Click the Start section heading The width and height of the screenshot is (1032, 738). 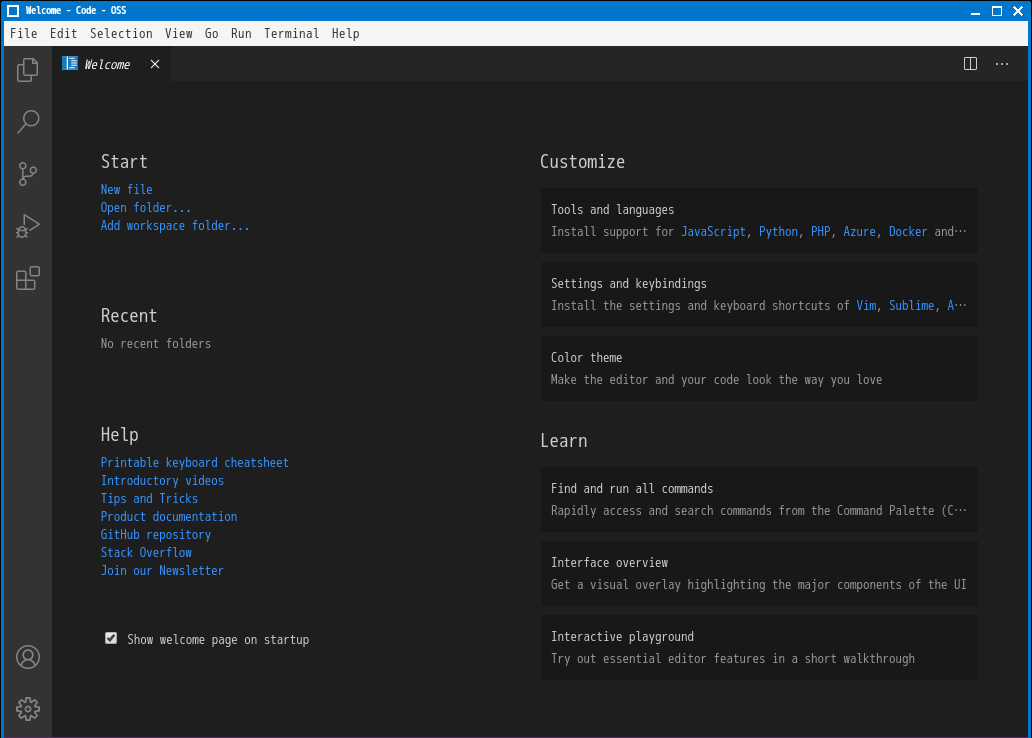pos(124,162)
